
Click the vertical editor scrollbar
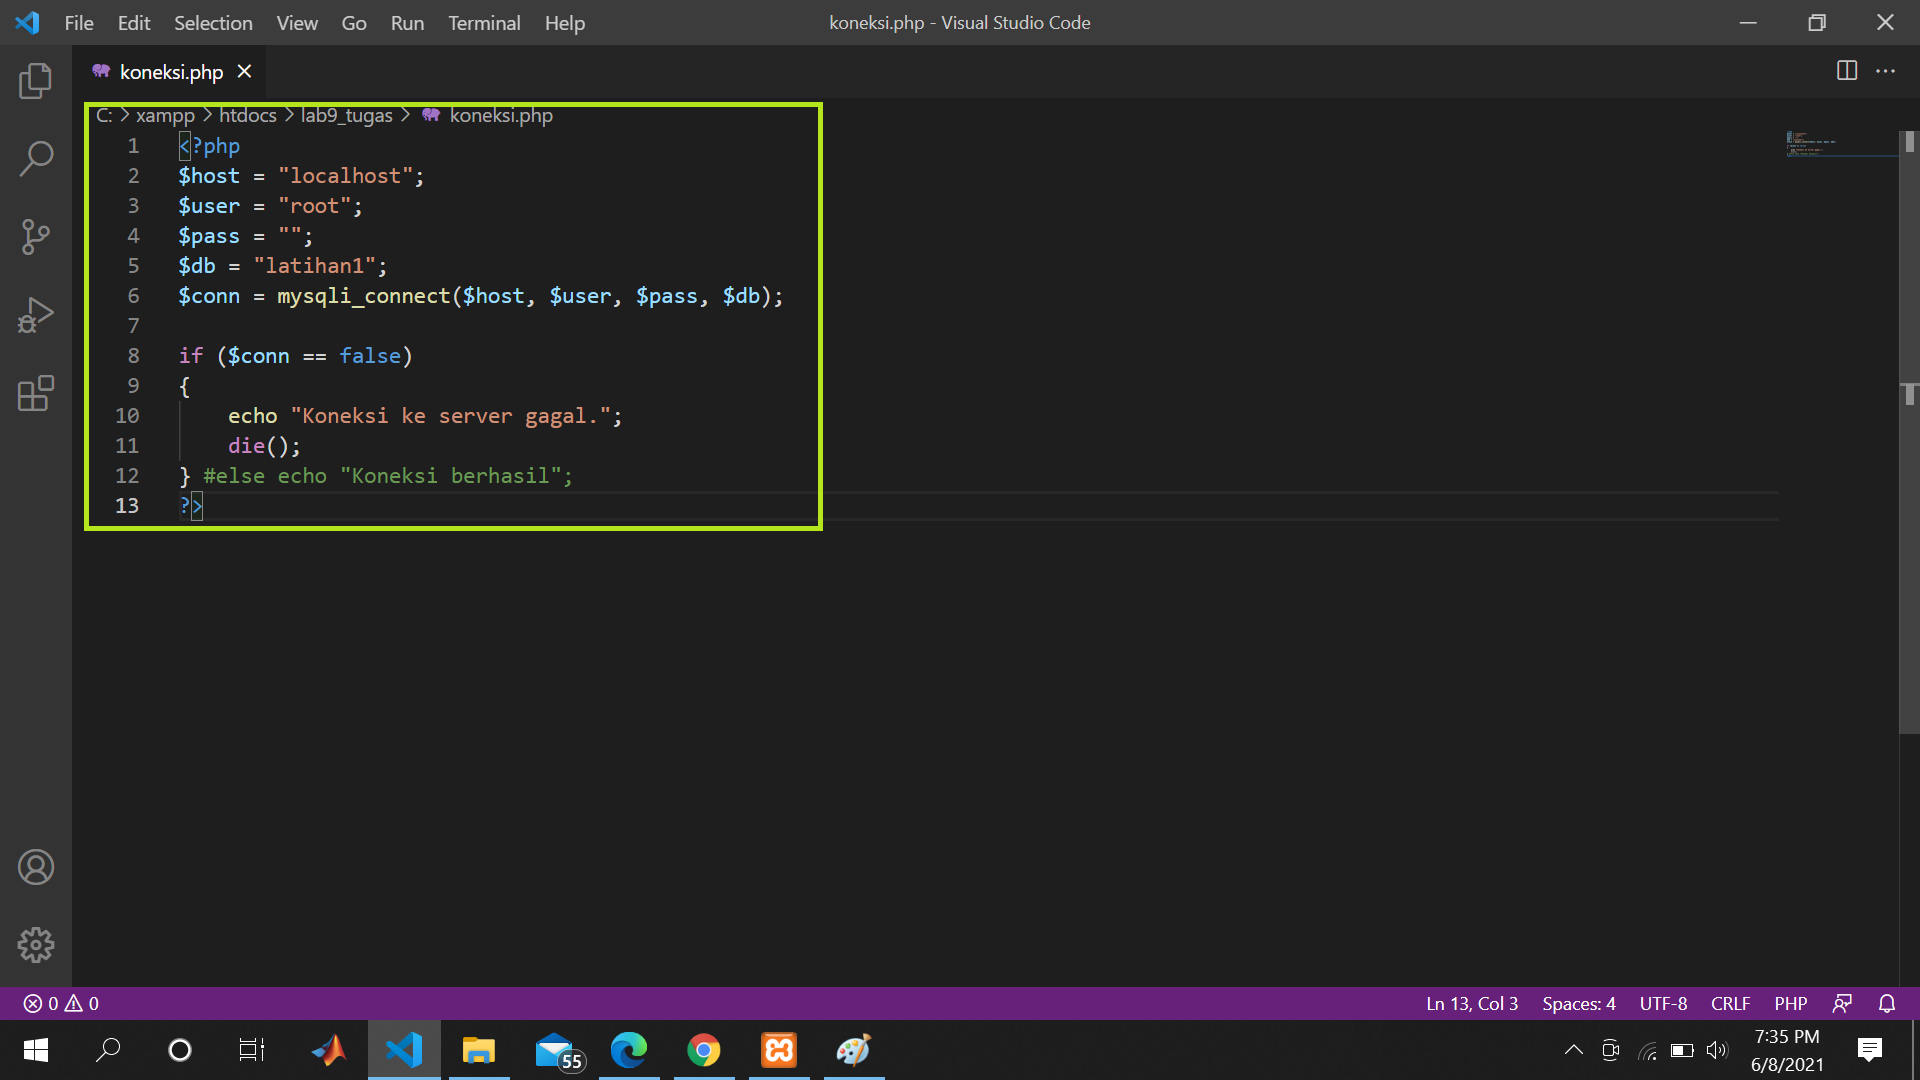[1908, 433]
